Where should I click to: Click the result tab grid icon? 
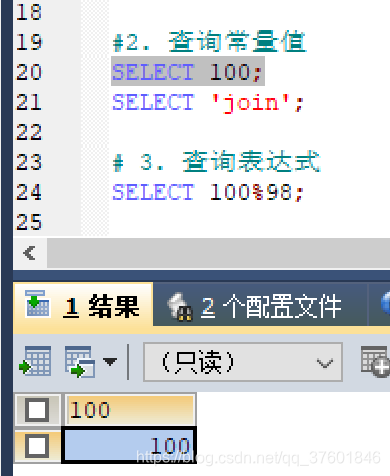point(37,303)
